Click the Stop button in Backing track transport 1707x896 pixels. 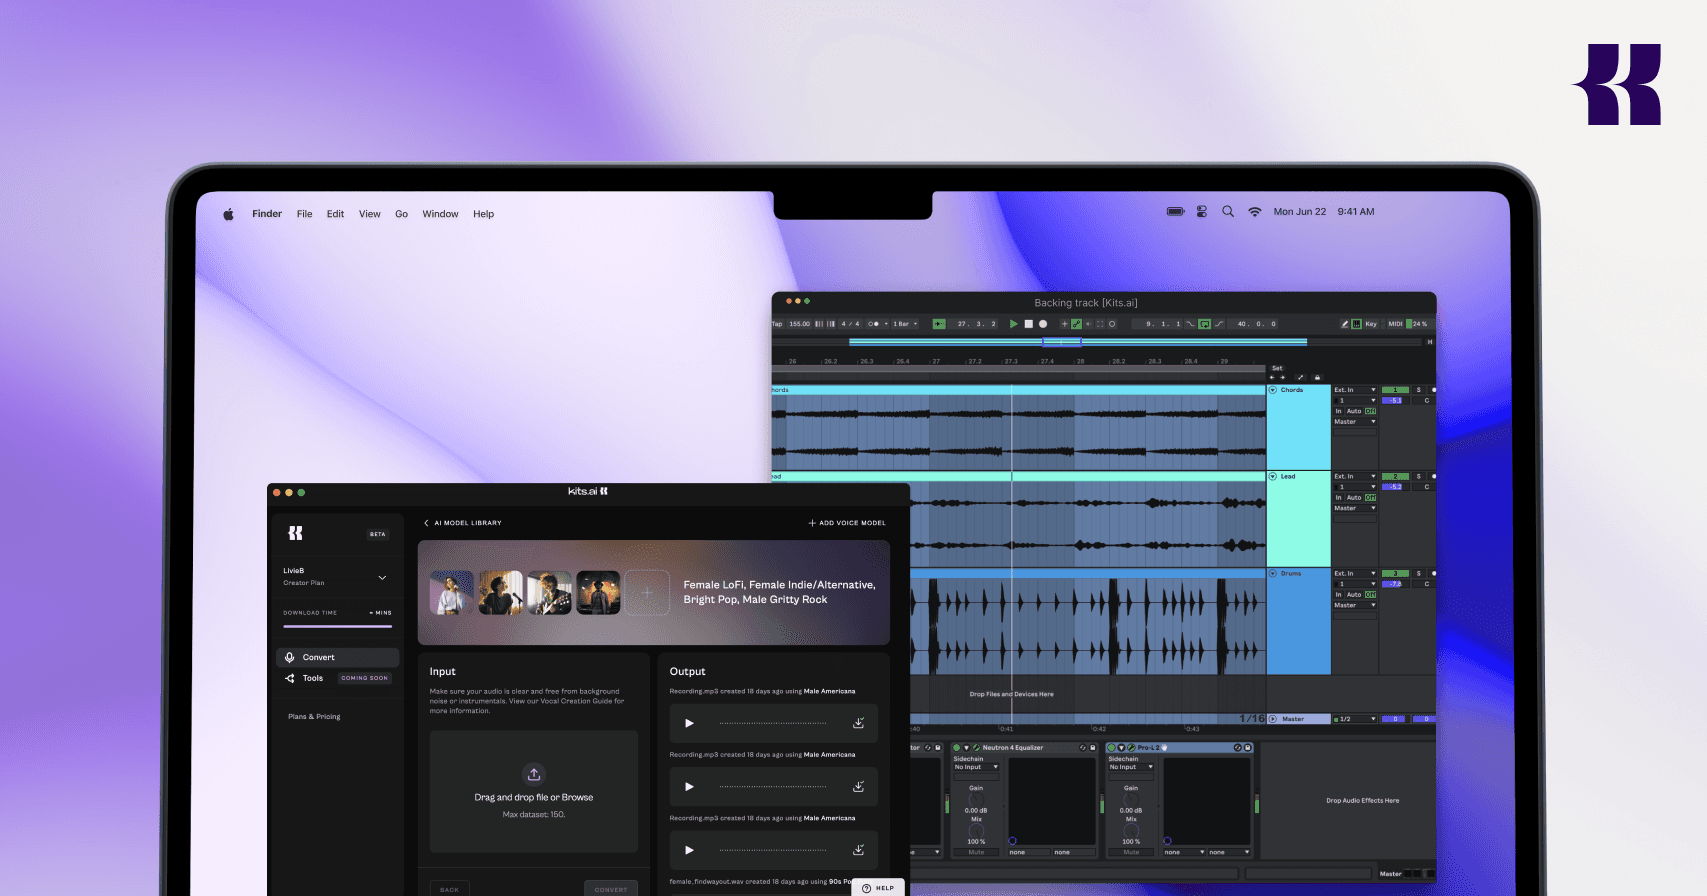1028,324
